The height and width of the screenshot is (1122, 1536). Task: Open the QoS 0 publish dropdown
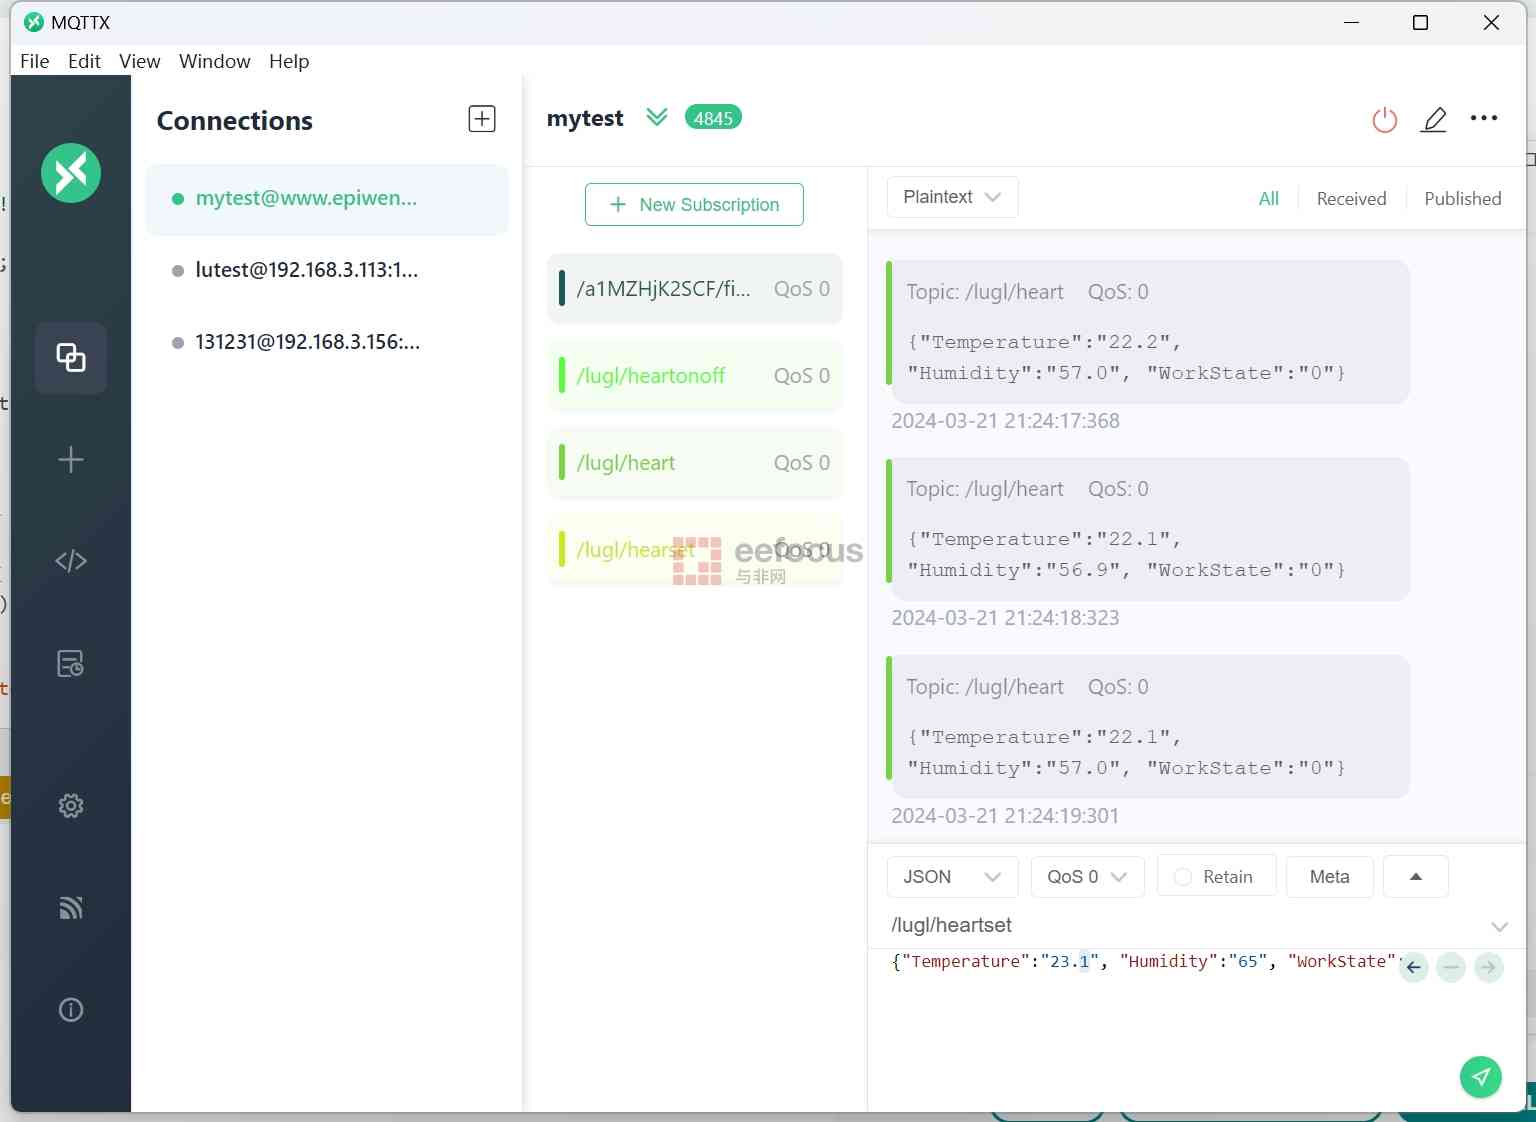(1087, 876)
